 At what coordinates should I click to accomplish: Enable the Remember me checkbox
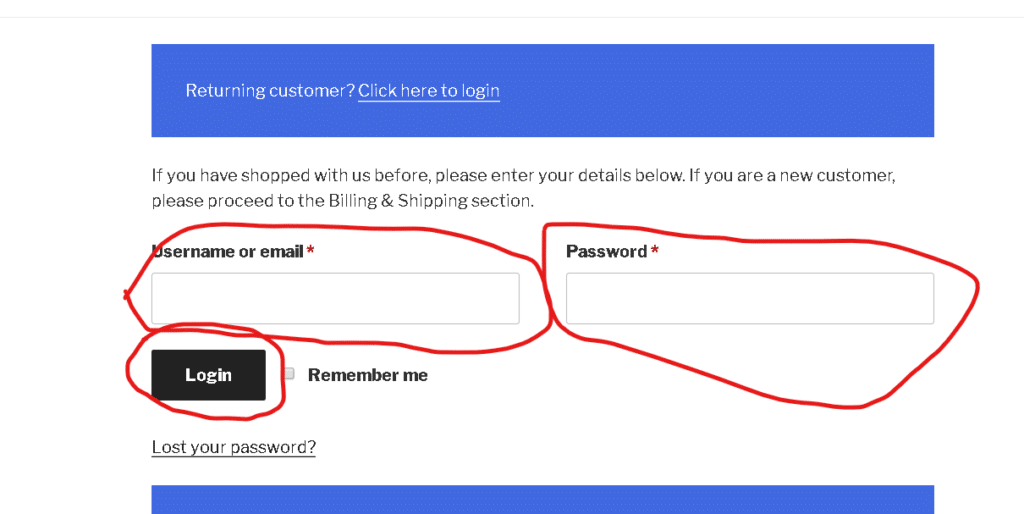tap(289, 374)
